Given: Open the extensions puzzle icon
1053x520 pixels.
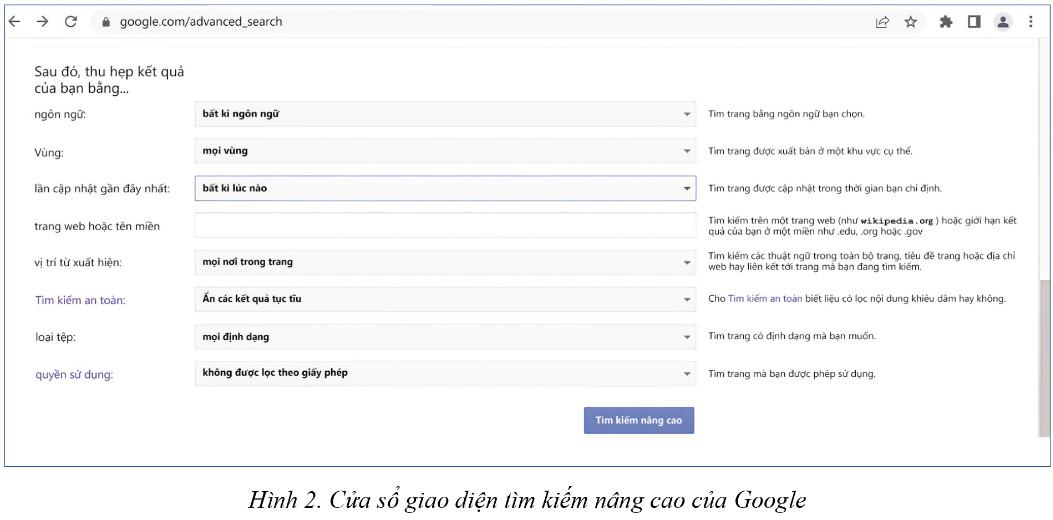Looking at the screenshot, I should point(946,22).
